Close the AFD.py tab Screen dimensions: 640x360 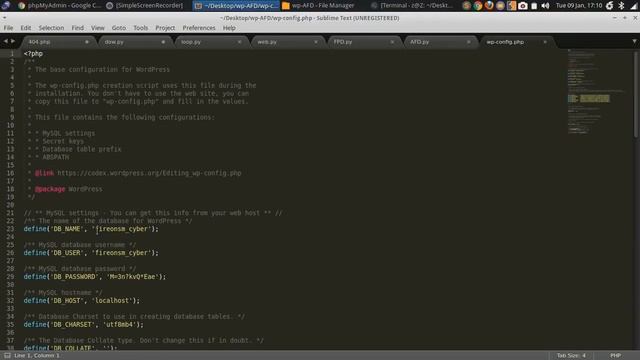click(469, 42)
